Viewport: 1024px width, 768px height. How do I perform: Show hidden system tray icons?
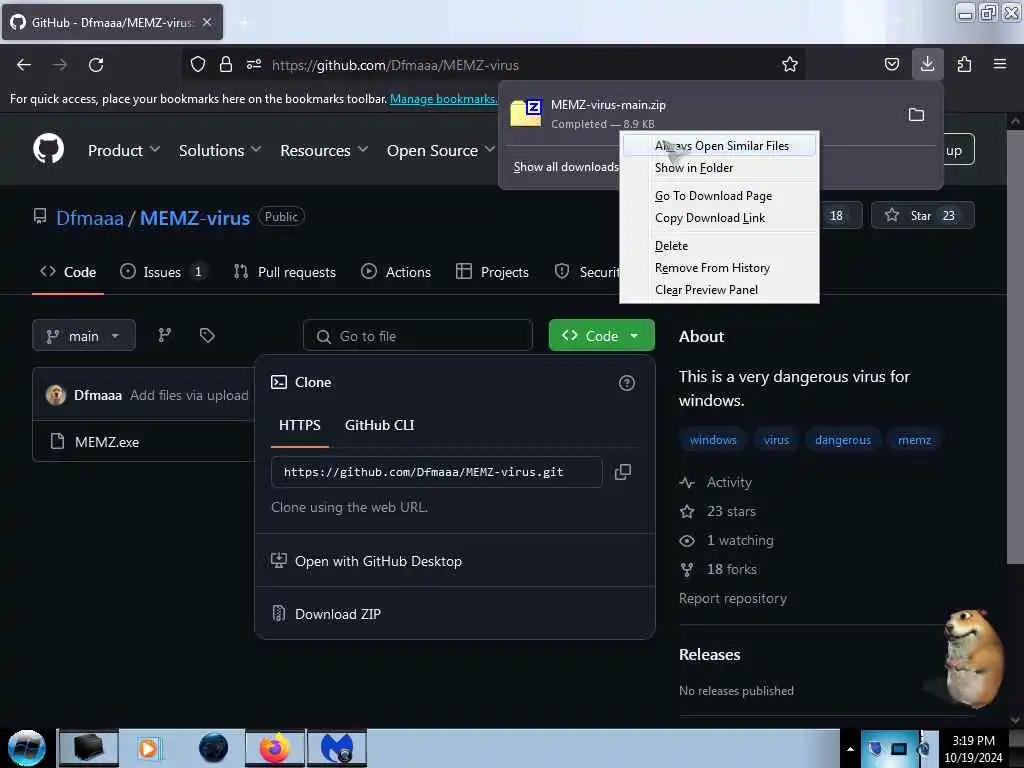tap(850, 749)
